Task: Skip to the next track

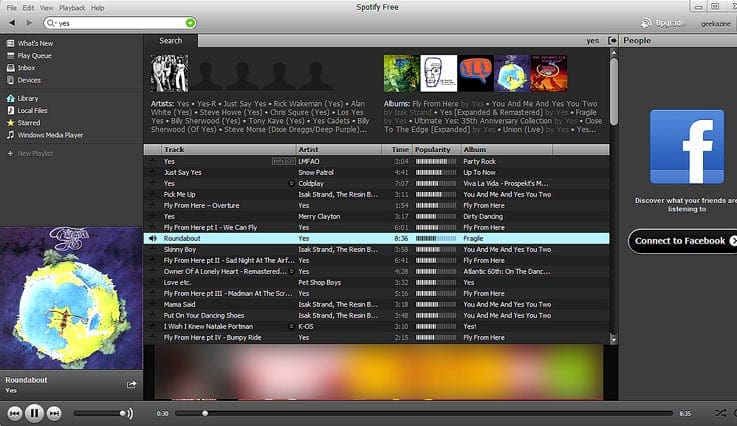Action: point(54,413)
